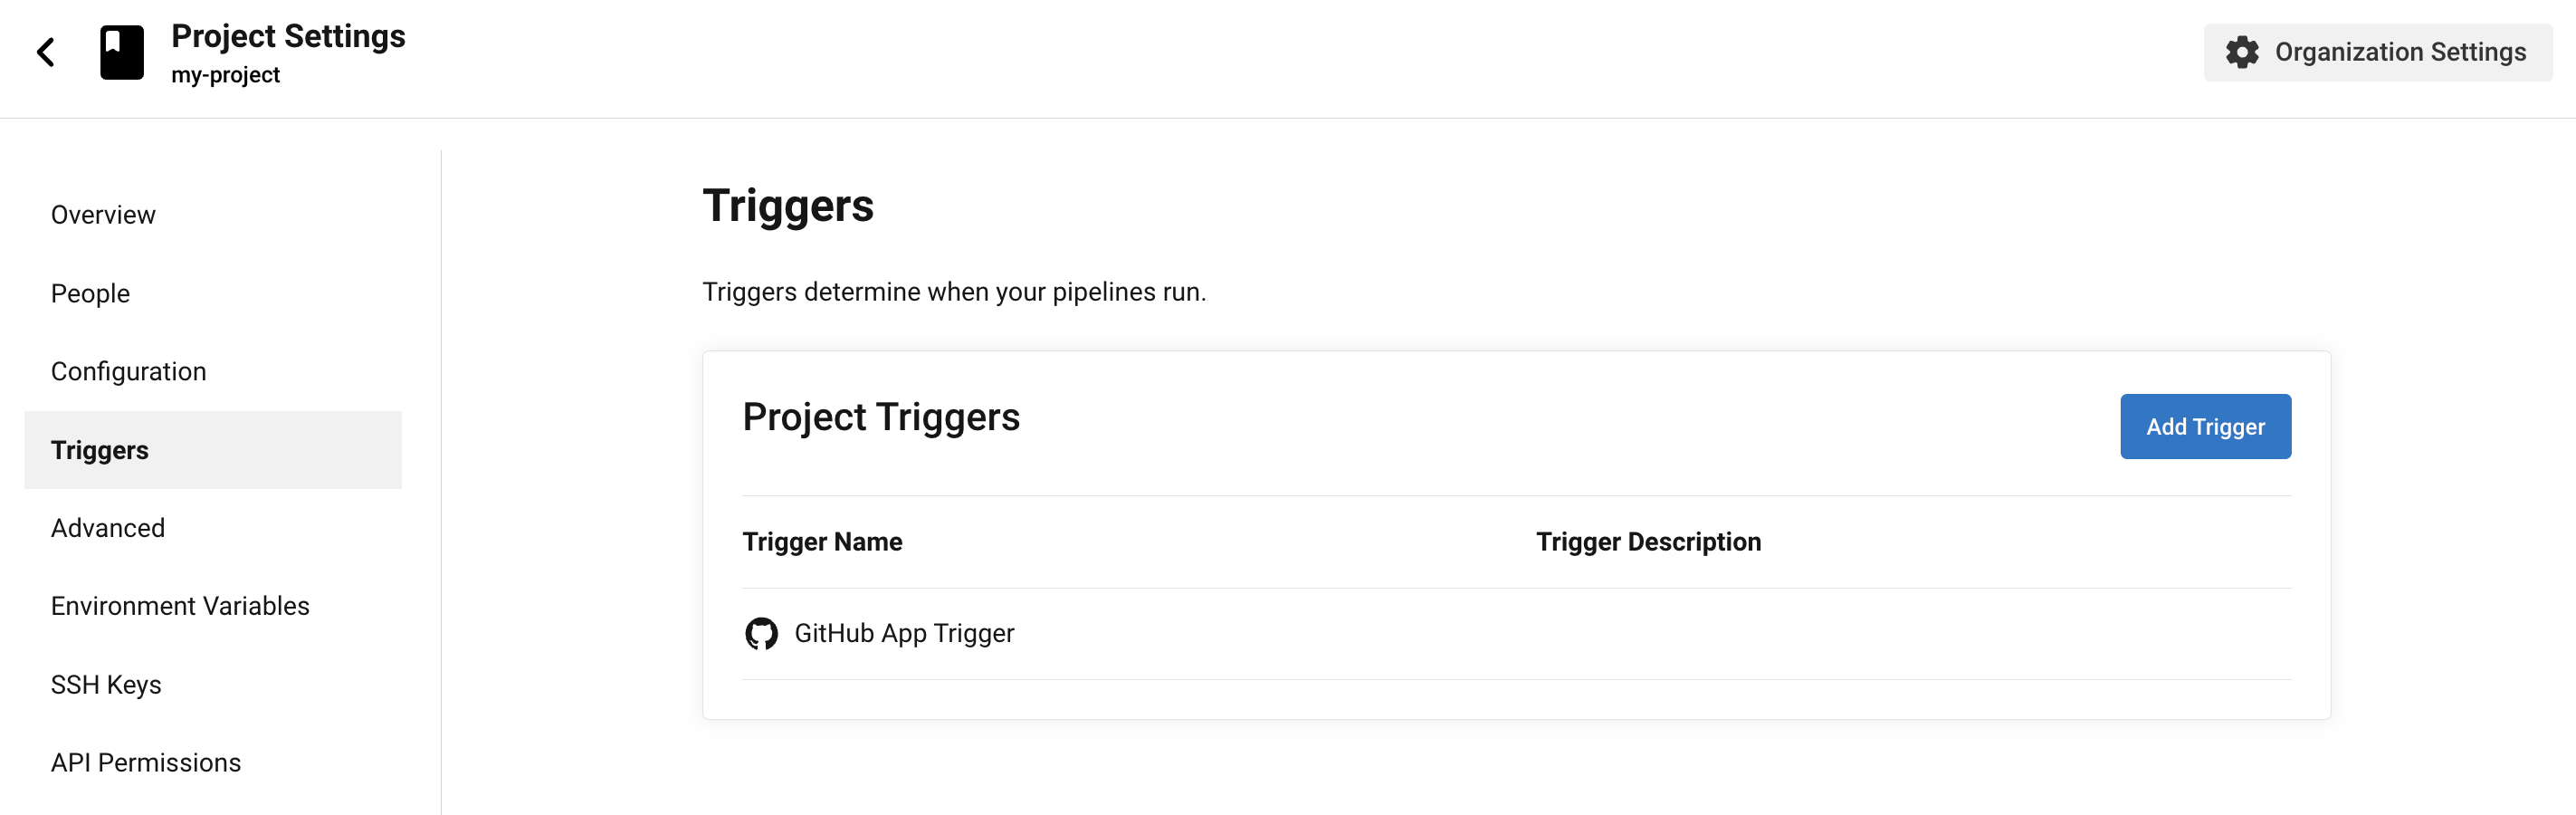This screenshot has width=2576, height=815.
Task: Go to the People settings page
Action: [x=90, y=293]
